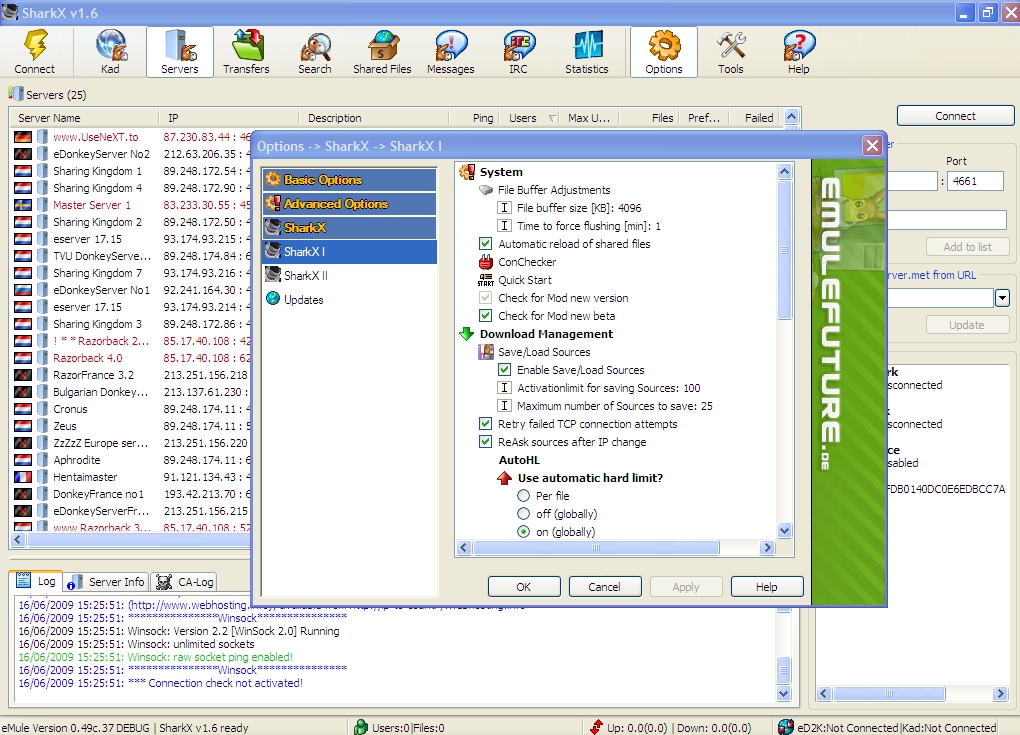The height and width of the screenshot is (735, 1020).
Task: Click Help in the Options dialog
Action: click(x=767, y=587)
